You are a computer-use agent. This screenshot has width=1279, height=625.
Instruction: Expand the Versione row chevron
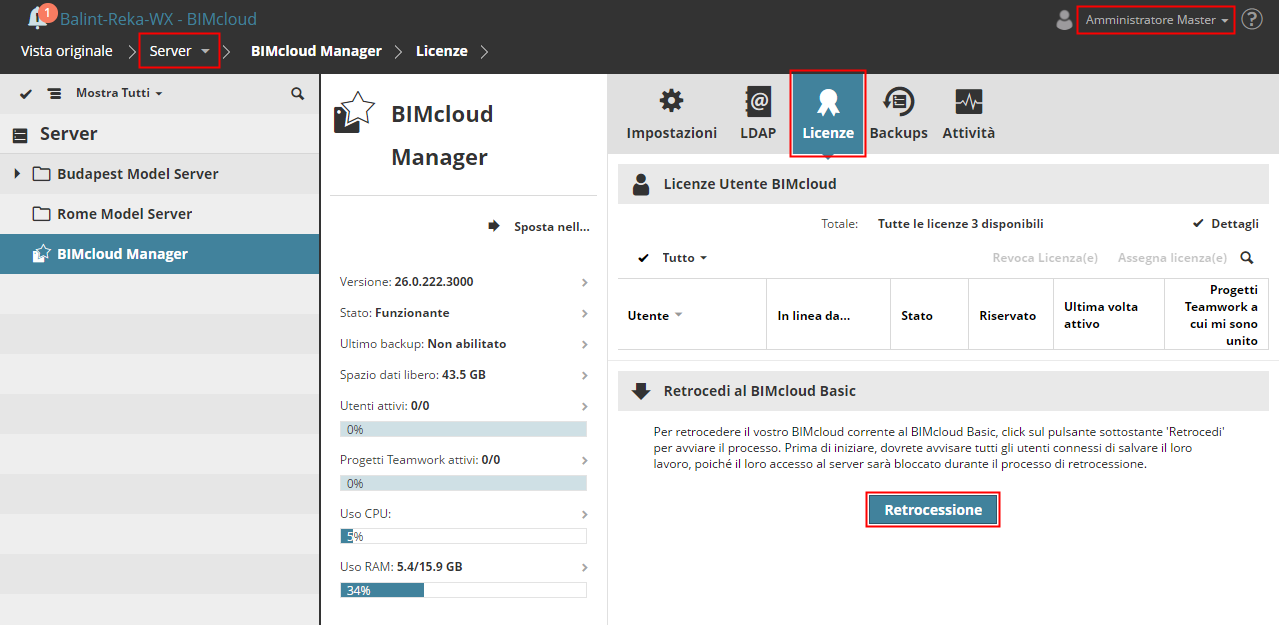coord(584,283)
